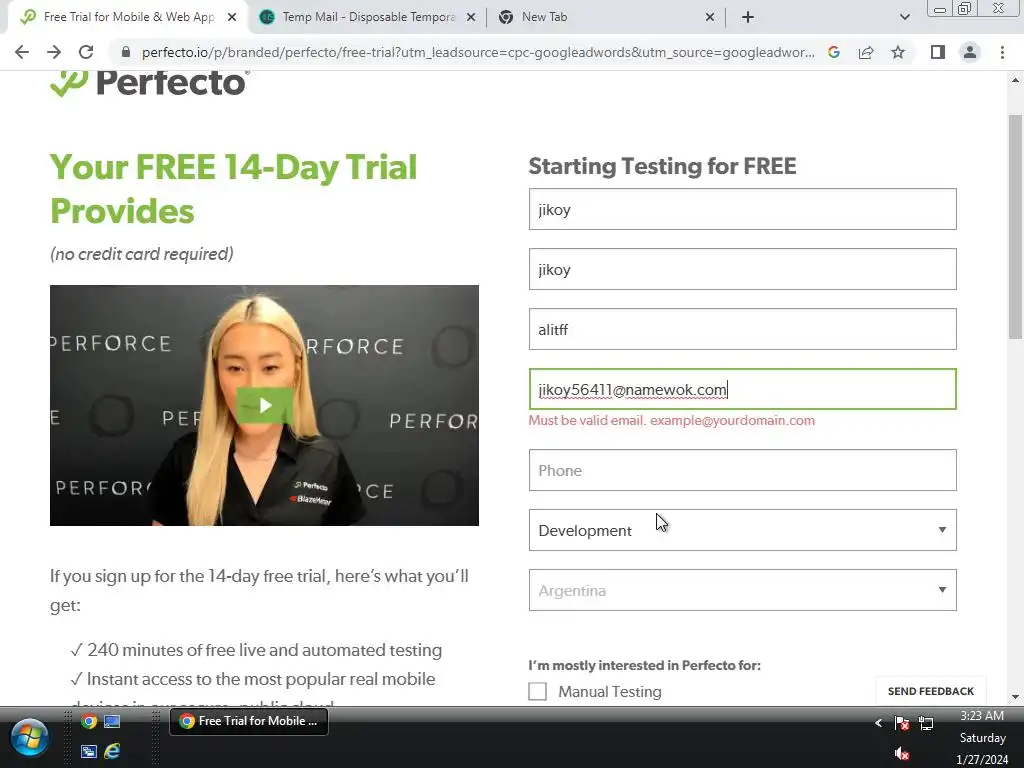The image size is (1024, 768).
Task: Select the Free Trial for Mobile tab
Action: click(x=129, y=17)
